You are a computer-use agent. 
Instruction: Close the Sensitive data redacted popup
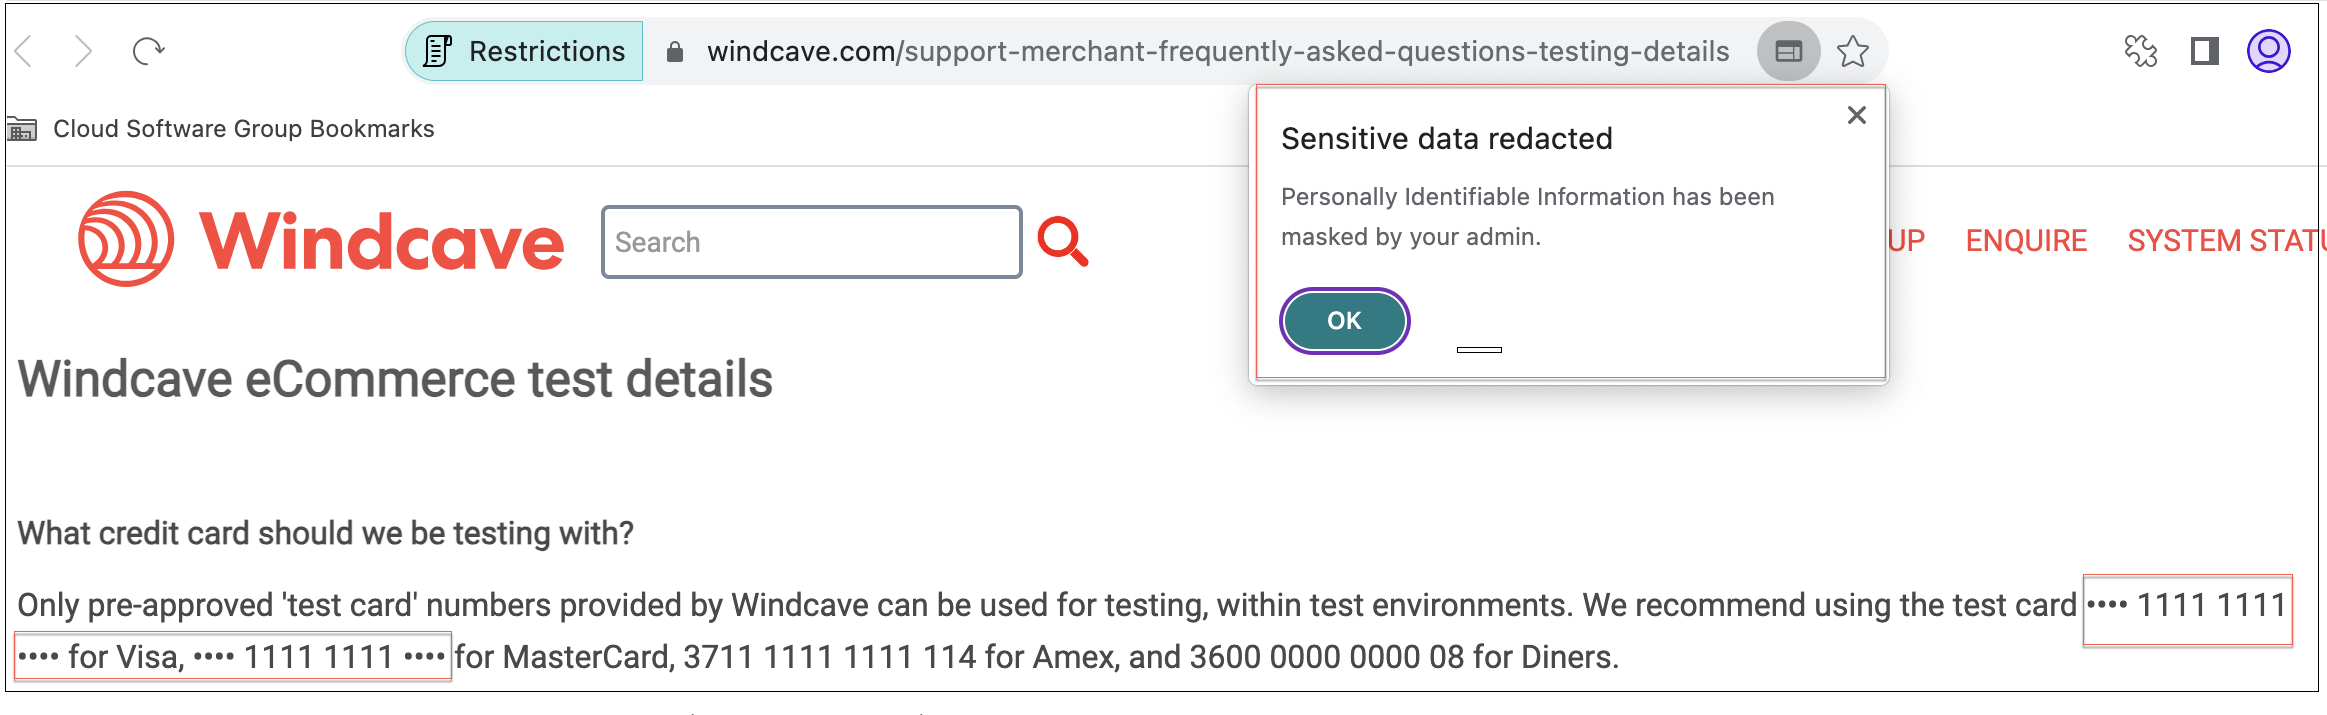tap(1857, 115)
